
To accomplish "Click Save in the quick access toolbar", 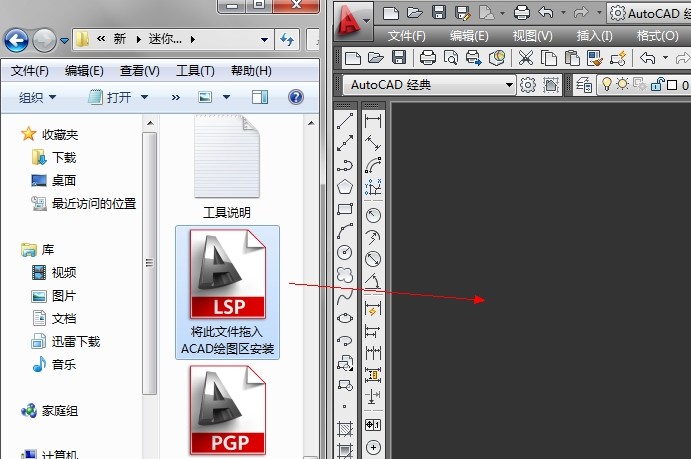I will click(x=438, y=13).
